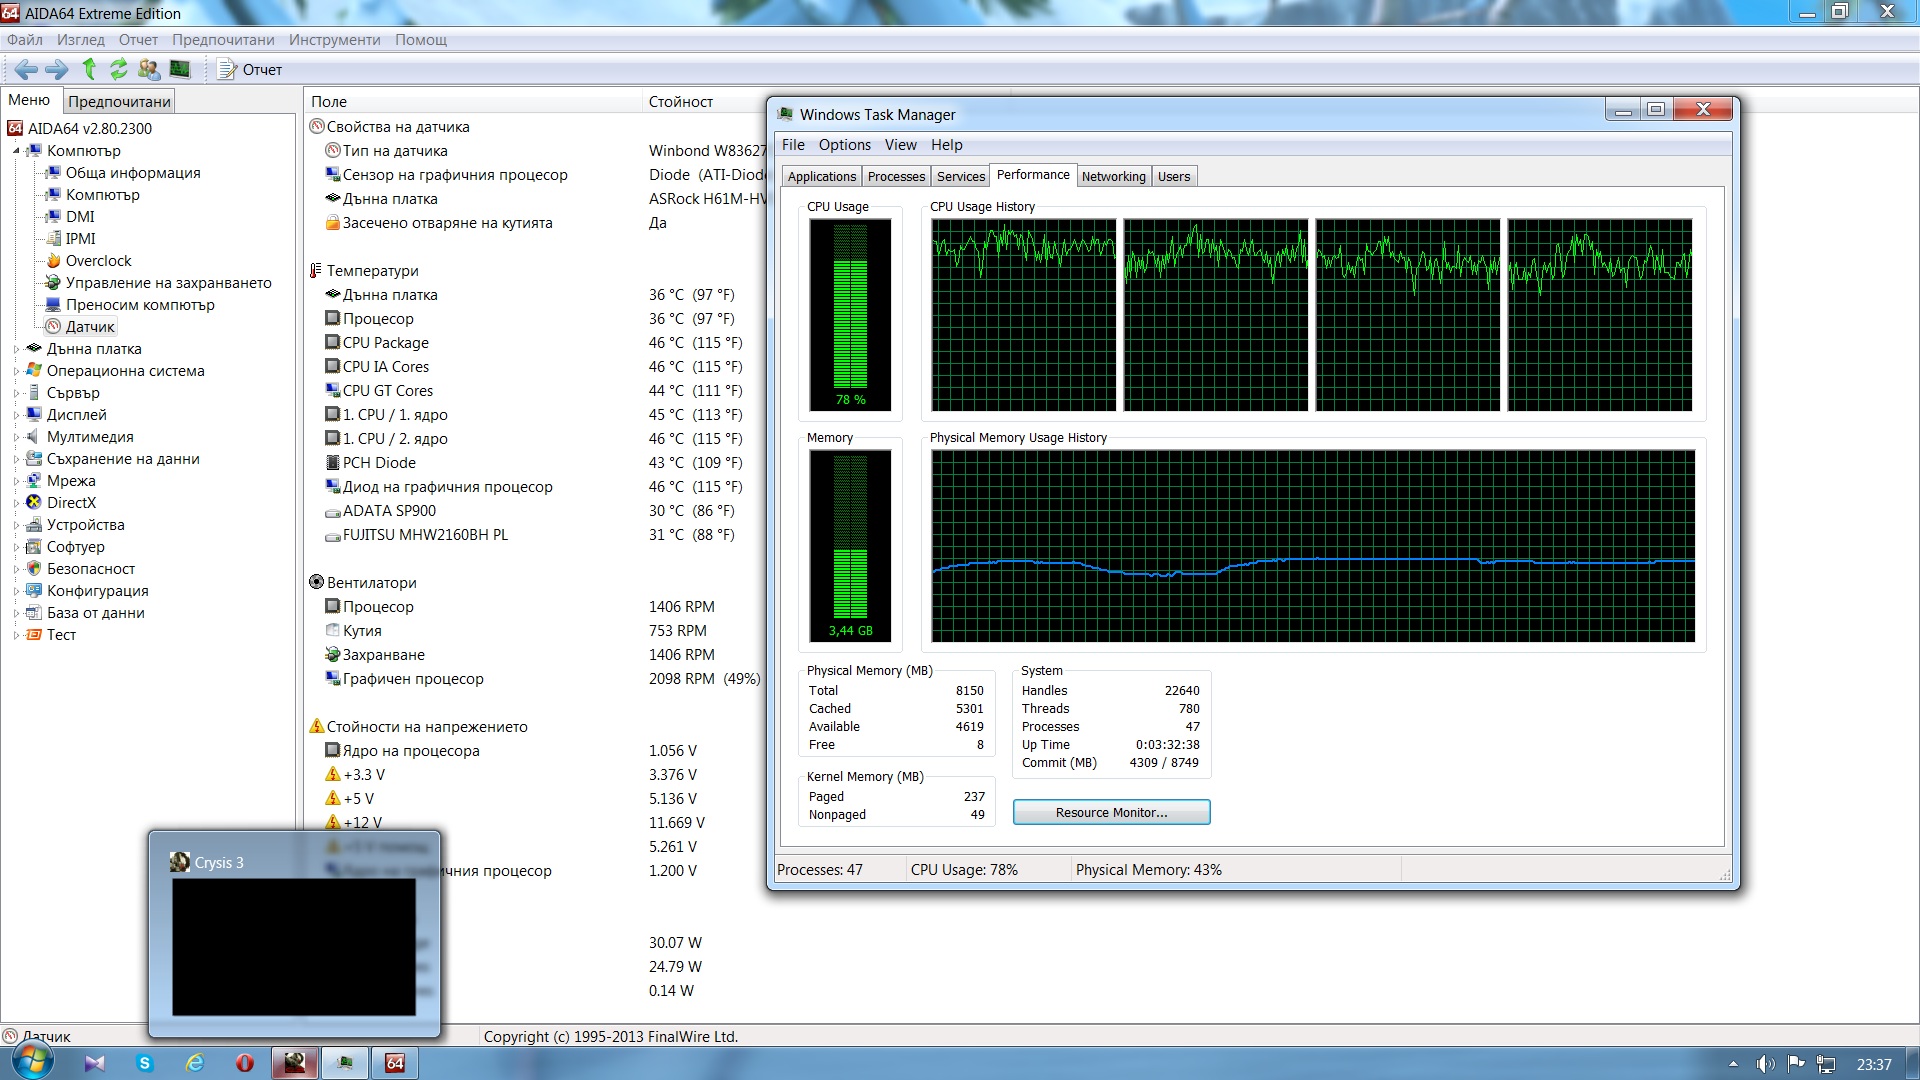Switch to the Networking tab
The width and height of the screenshot is (1920, 1080).
click(x=1114, y=177)
